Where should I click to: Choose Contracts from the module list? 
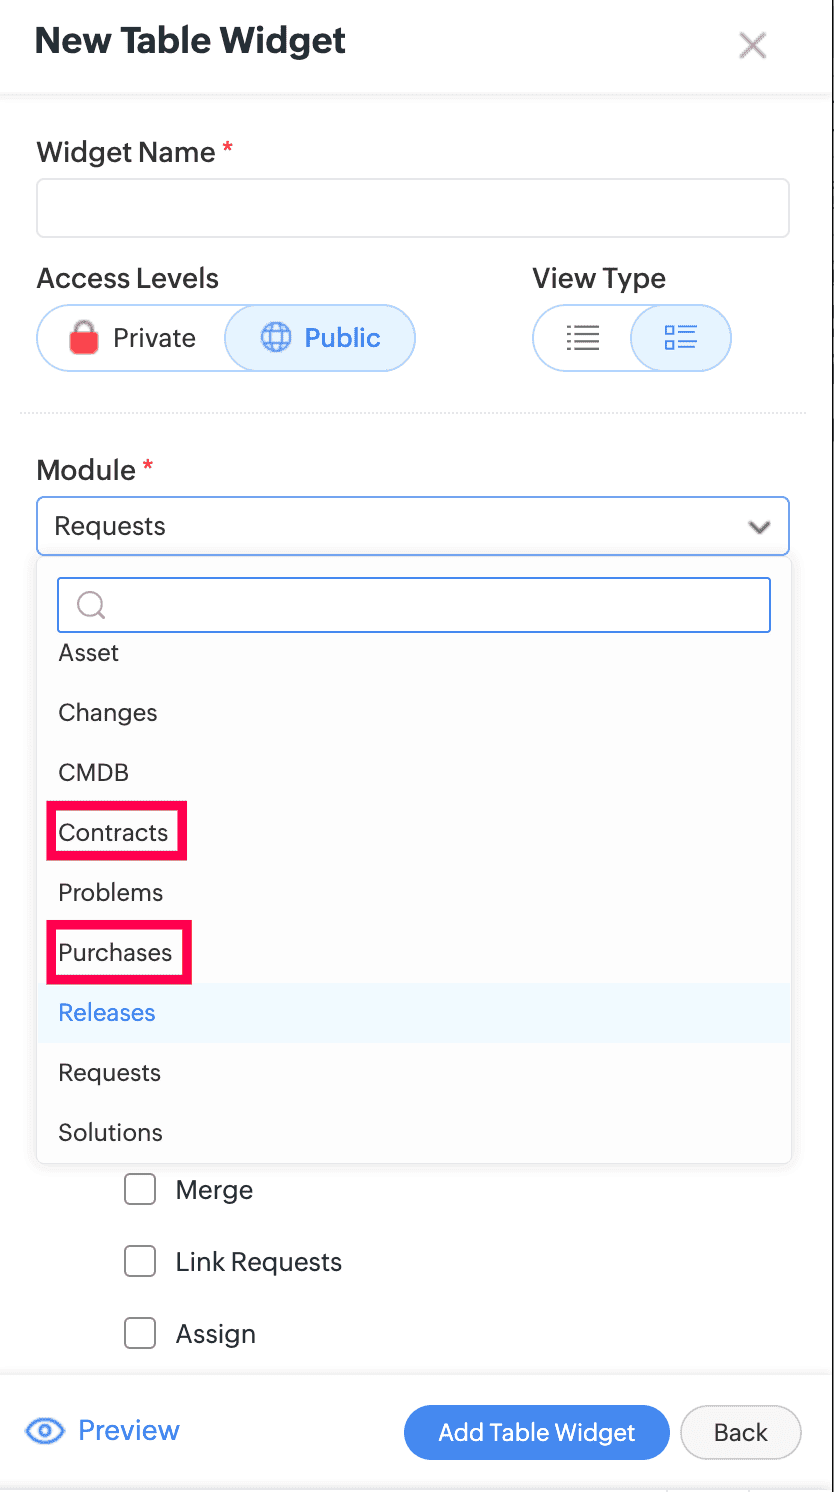[114, 833]
